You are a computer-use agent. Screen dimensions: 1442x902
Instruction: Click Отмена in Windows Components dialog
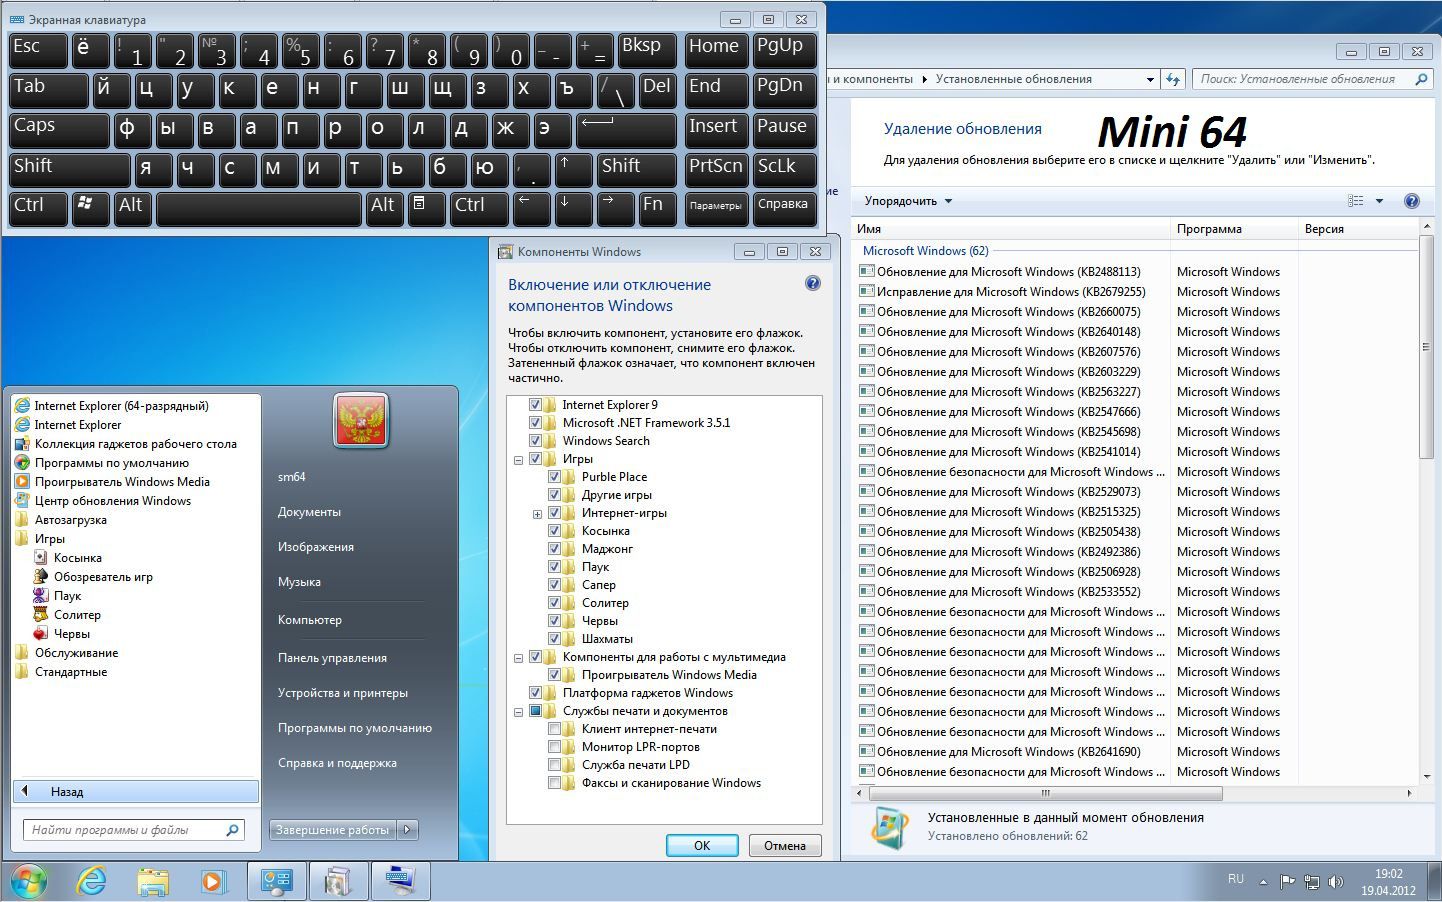pyautogui.click(x=784, y=845)
